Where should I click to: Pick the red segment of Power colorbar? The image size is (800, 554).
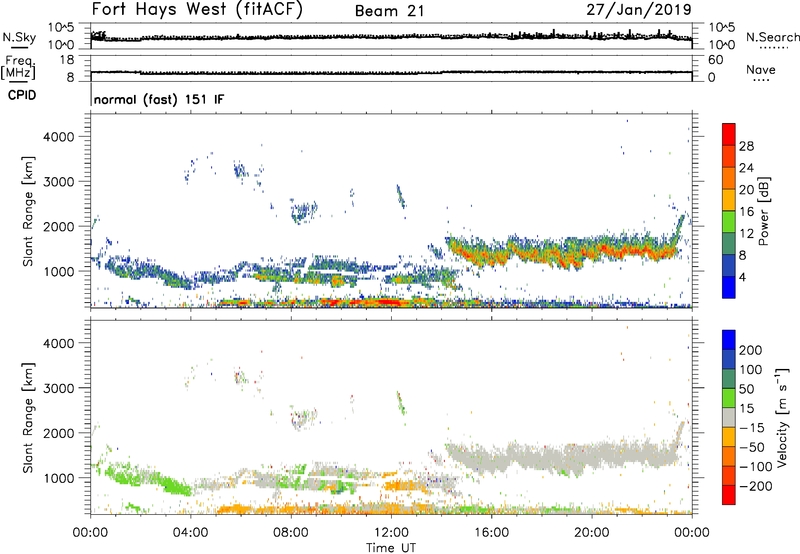729,134
